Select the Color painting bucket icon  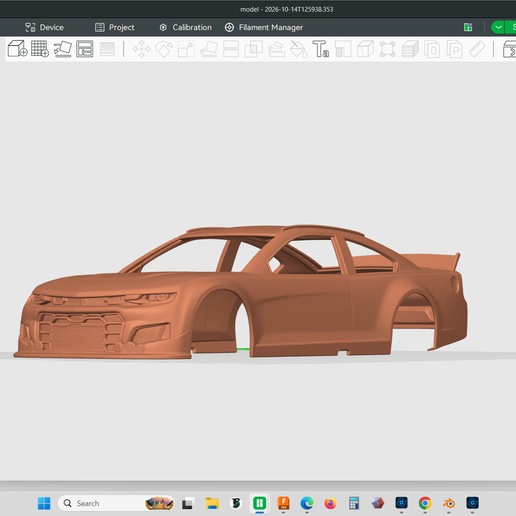299,49
